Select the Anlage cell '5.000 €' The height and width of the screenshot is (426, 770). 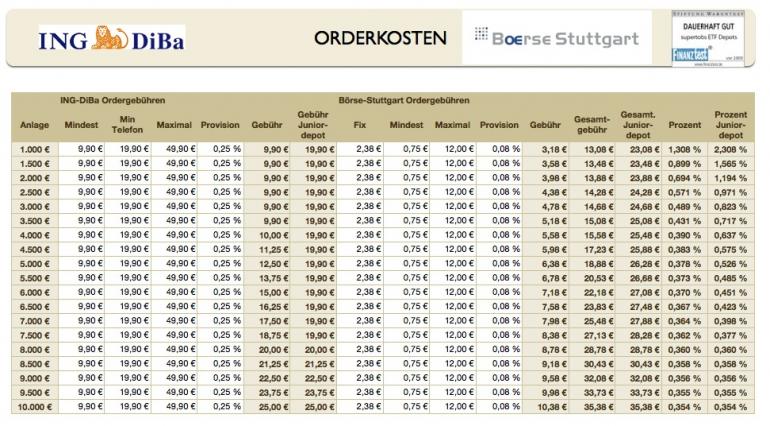pos(34,264)
